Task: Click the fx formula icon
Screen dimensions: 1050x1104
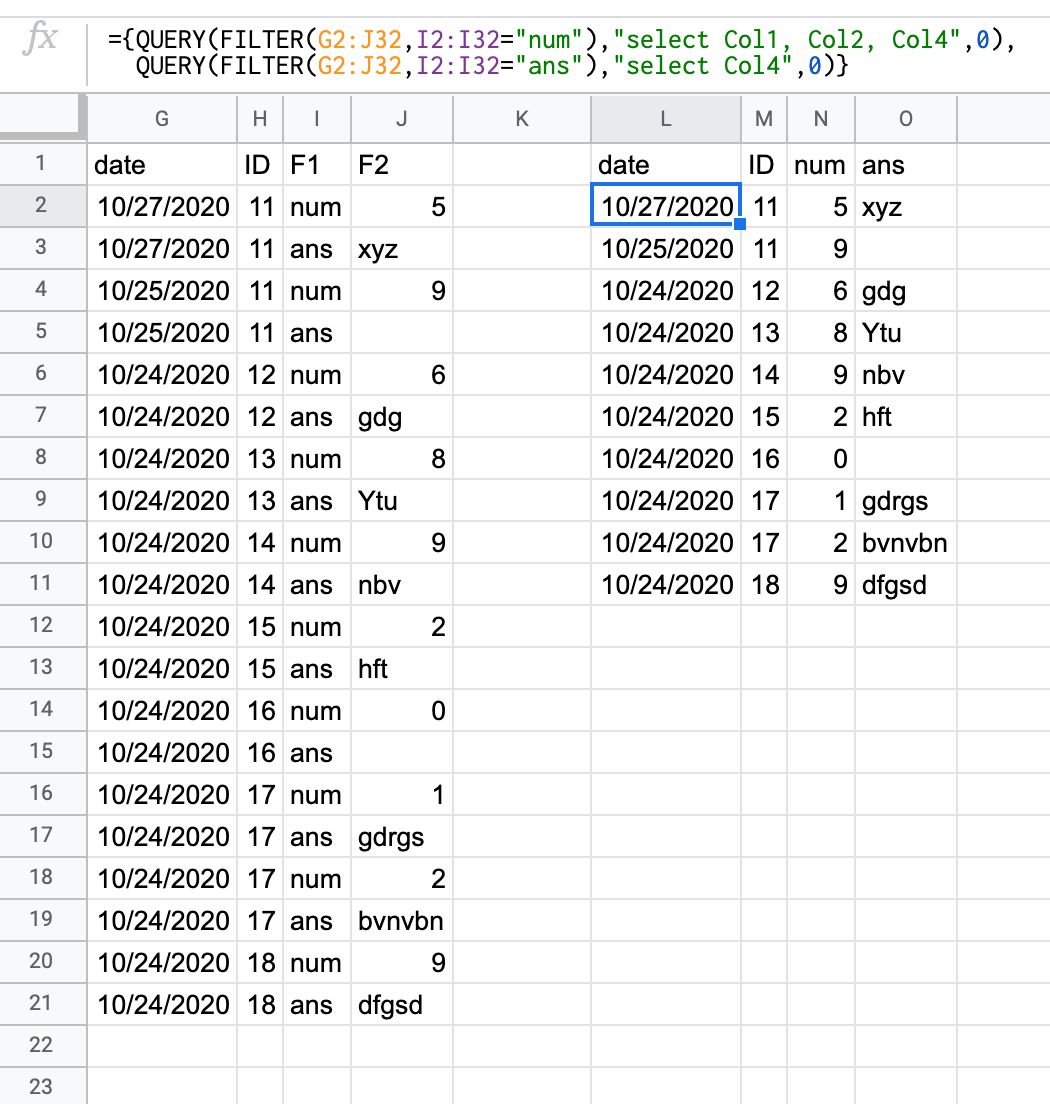Action: tap(39, 38)
